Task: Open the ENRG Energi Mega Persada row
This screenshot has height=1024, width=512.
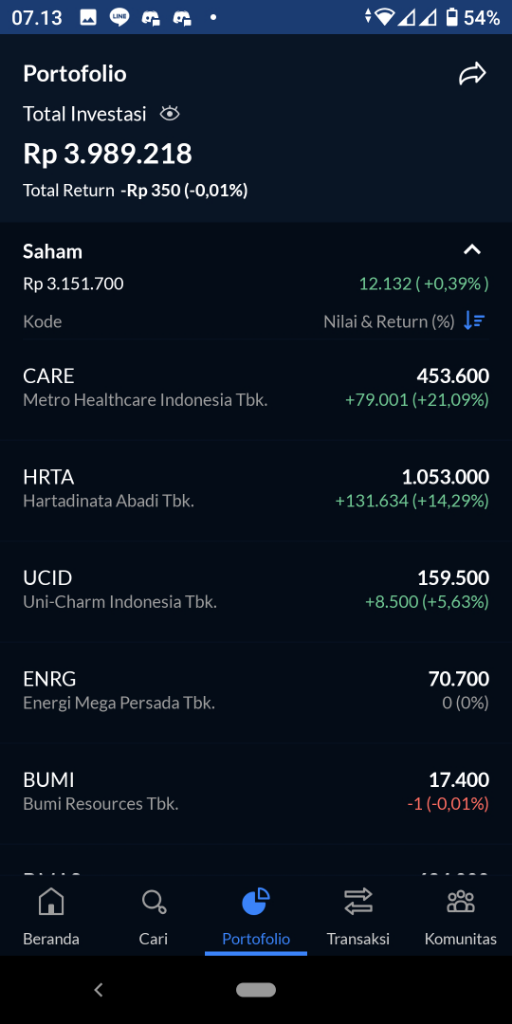Action: (x=256, y=691)
